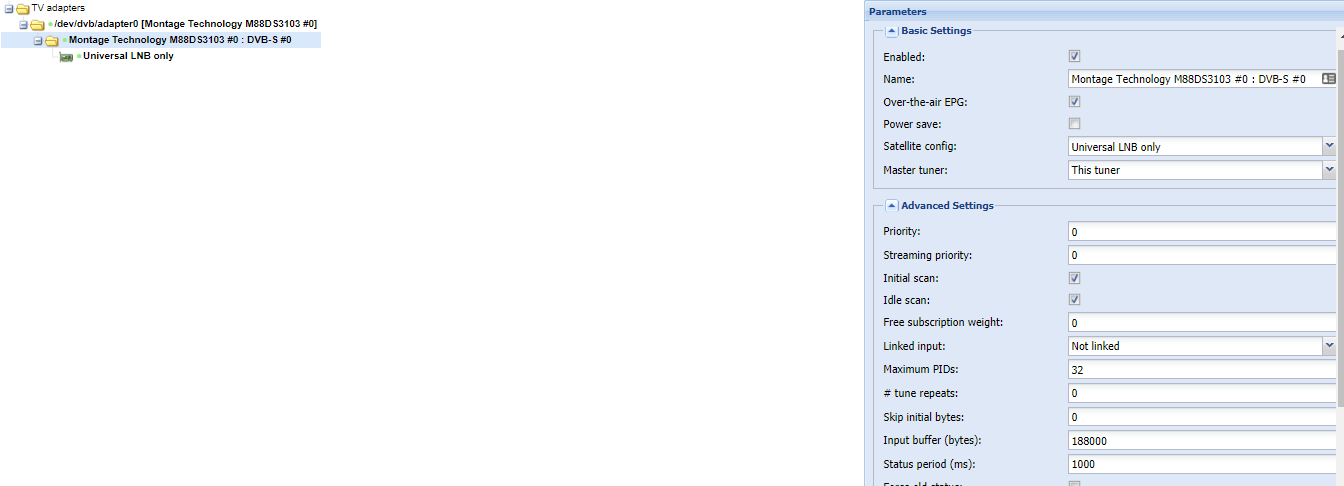
Task: Click the Universal LNB only card icon
Action: click(x=67, y=57)
